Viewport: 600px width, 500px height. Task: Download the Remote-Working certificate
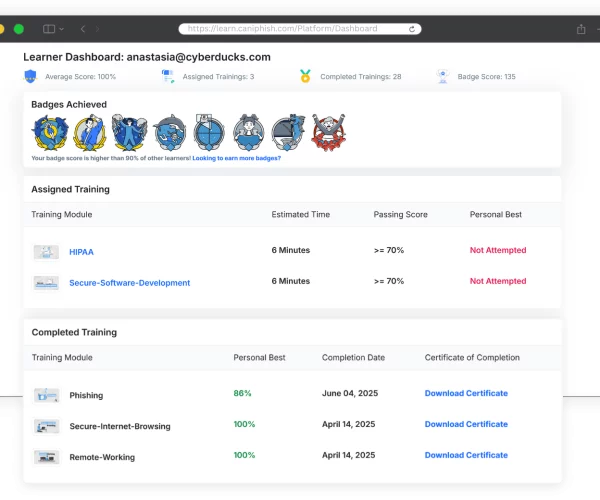point(466,456)
